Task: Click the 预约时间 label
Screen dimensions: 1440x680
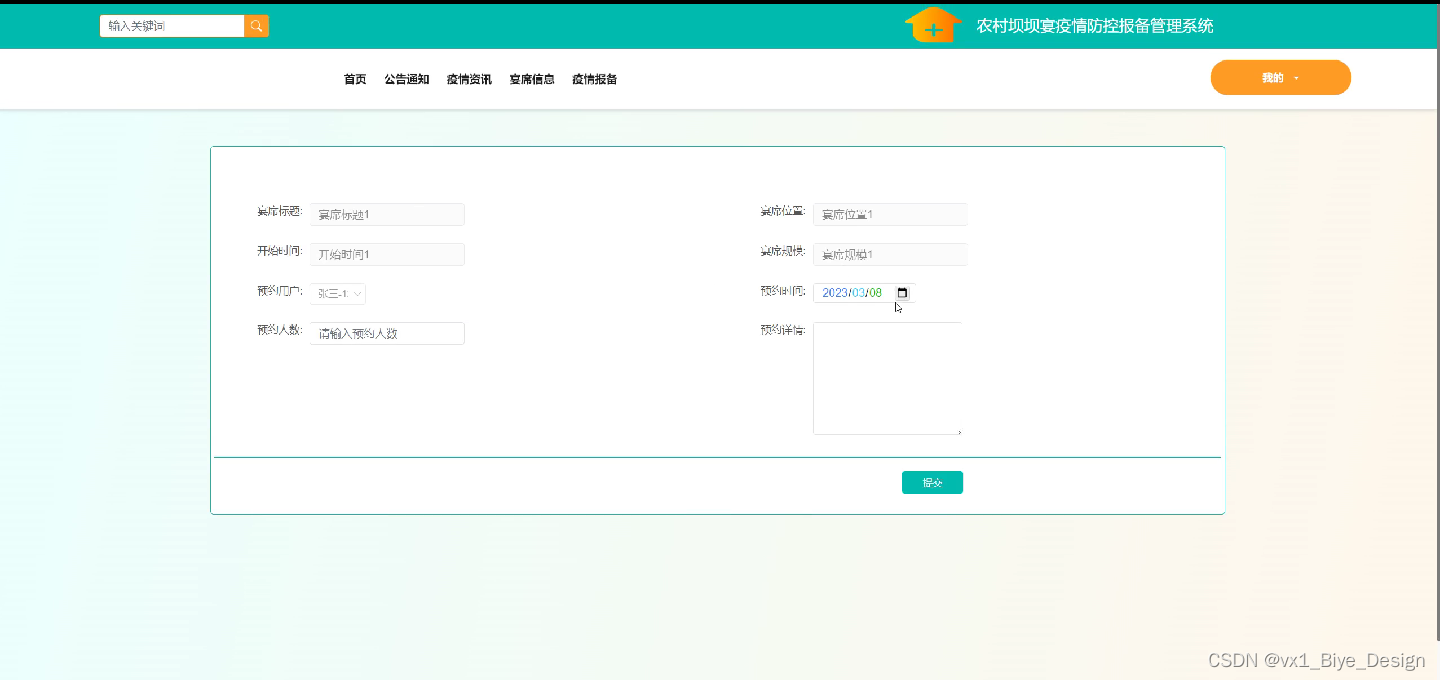Action: (783, 291)
